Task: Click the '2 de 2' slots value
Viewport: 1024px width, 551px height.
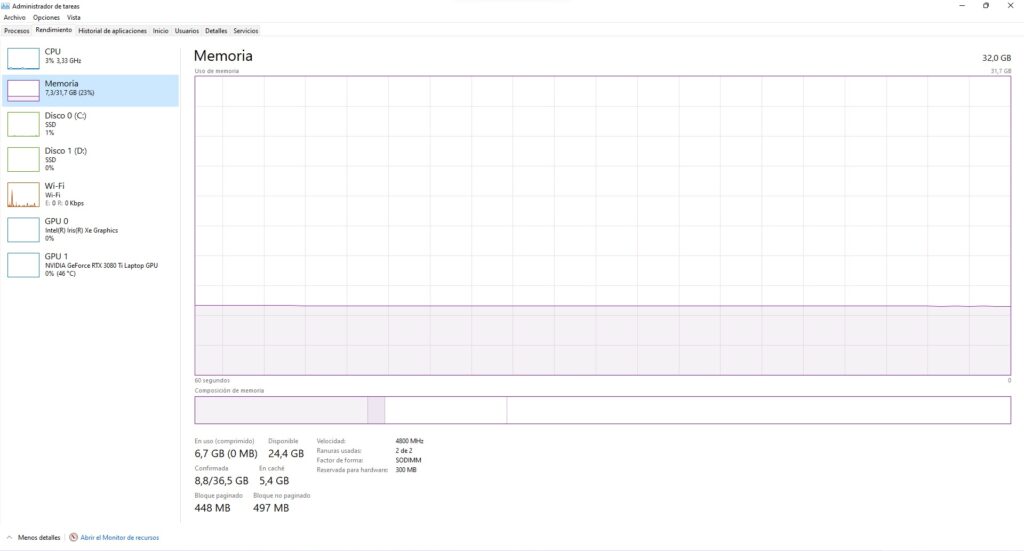Action: (x=404, y=450)
